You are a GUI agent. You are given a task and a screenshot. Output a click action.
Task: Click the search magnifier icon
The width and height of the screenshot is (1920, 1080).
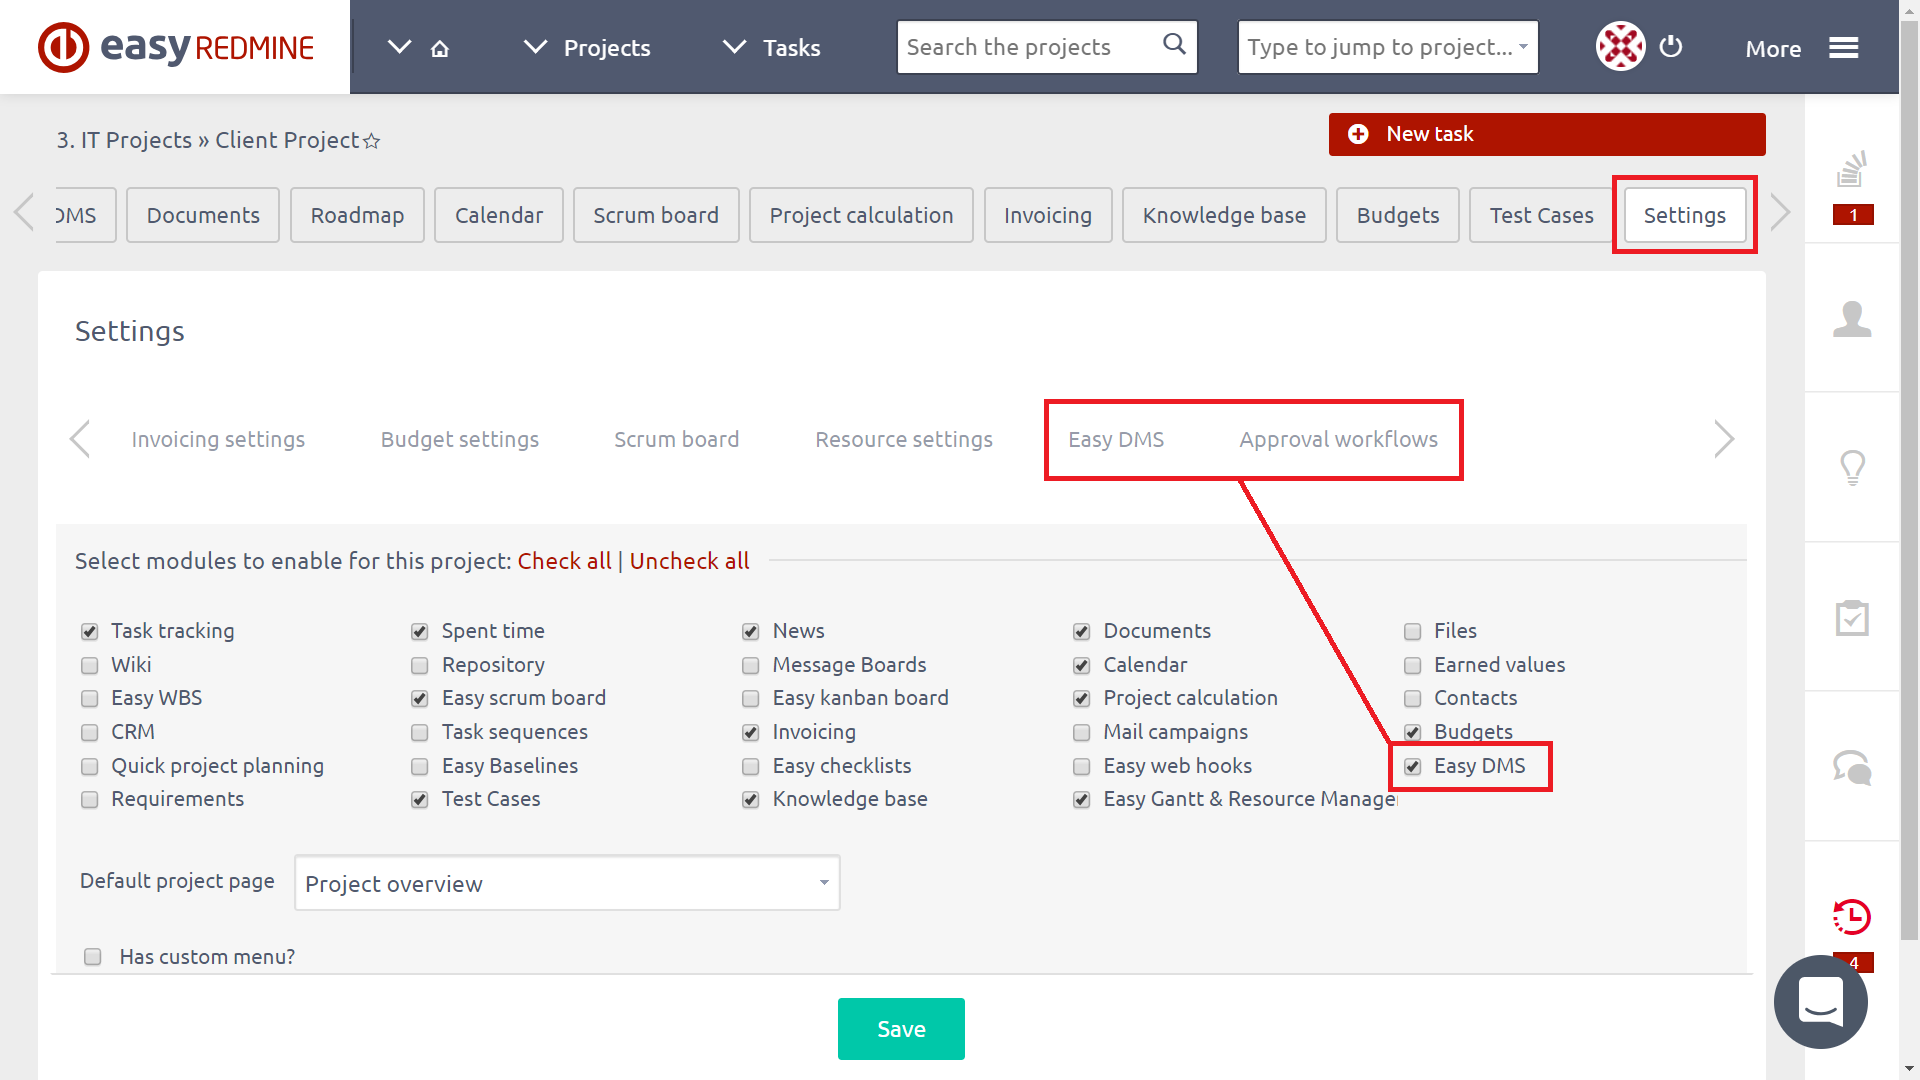pyautogui.click(x=1174, y=44)
